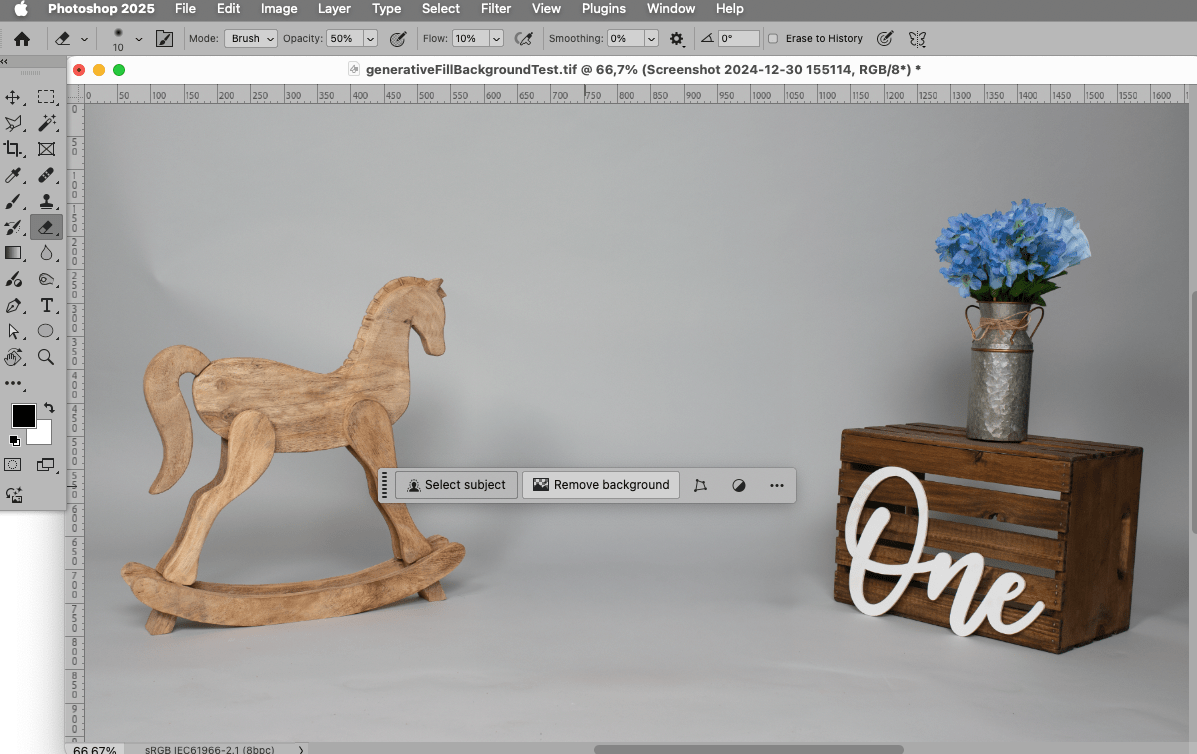Enable the Erase to History checkbox
Viewport: 1197px width, 754px height.
[x=772, y=38]
